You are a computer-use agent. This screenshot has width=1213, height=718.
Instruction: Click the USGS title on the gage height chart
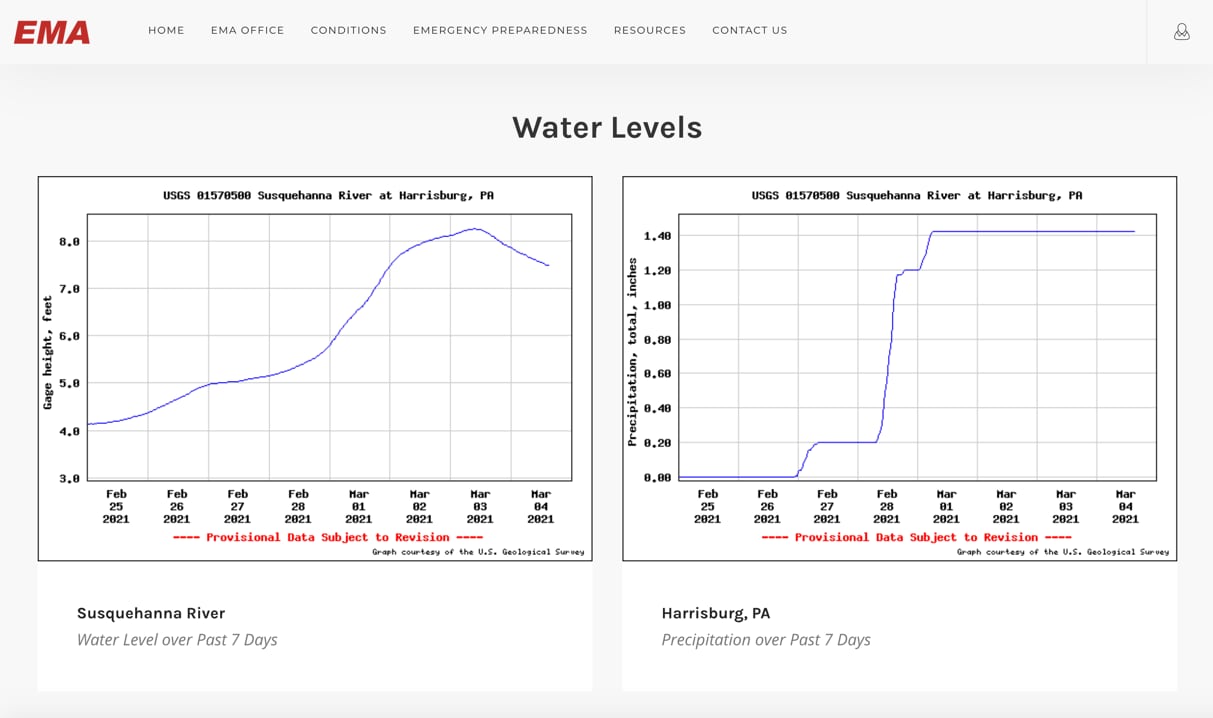pos(328,196)
